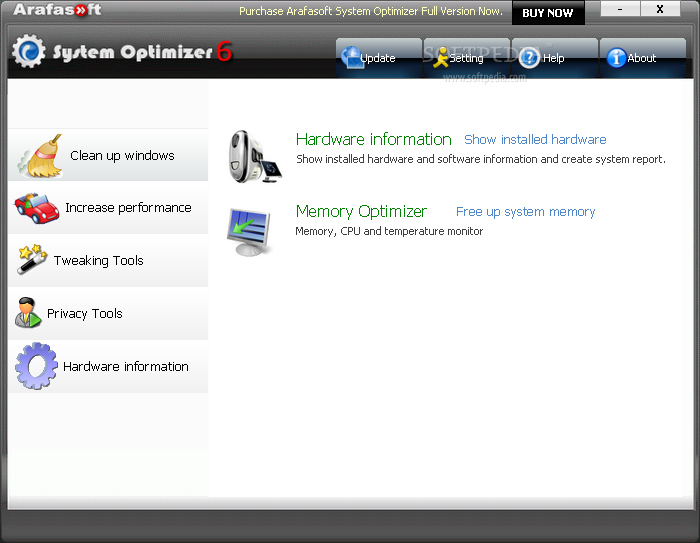Screen dimensions: 700x543
Task: Click the blue gear Hardware information icon
Action: click(36, 366)
